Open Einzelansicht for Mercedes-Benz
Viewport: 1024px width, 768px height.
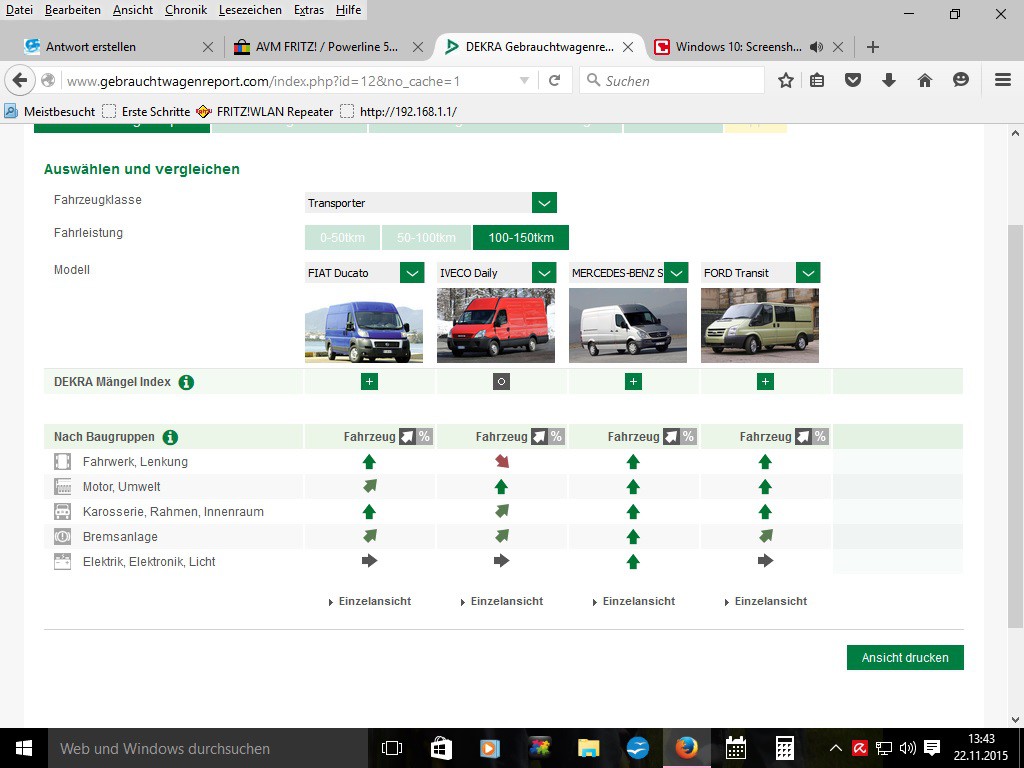[x=634, y=601]
